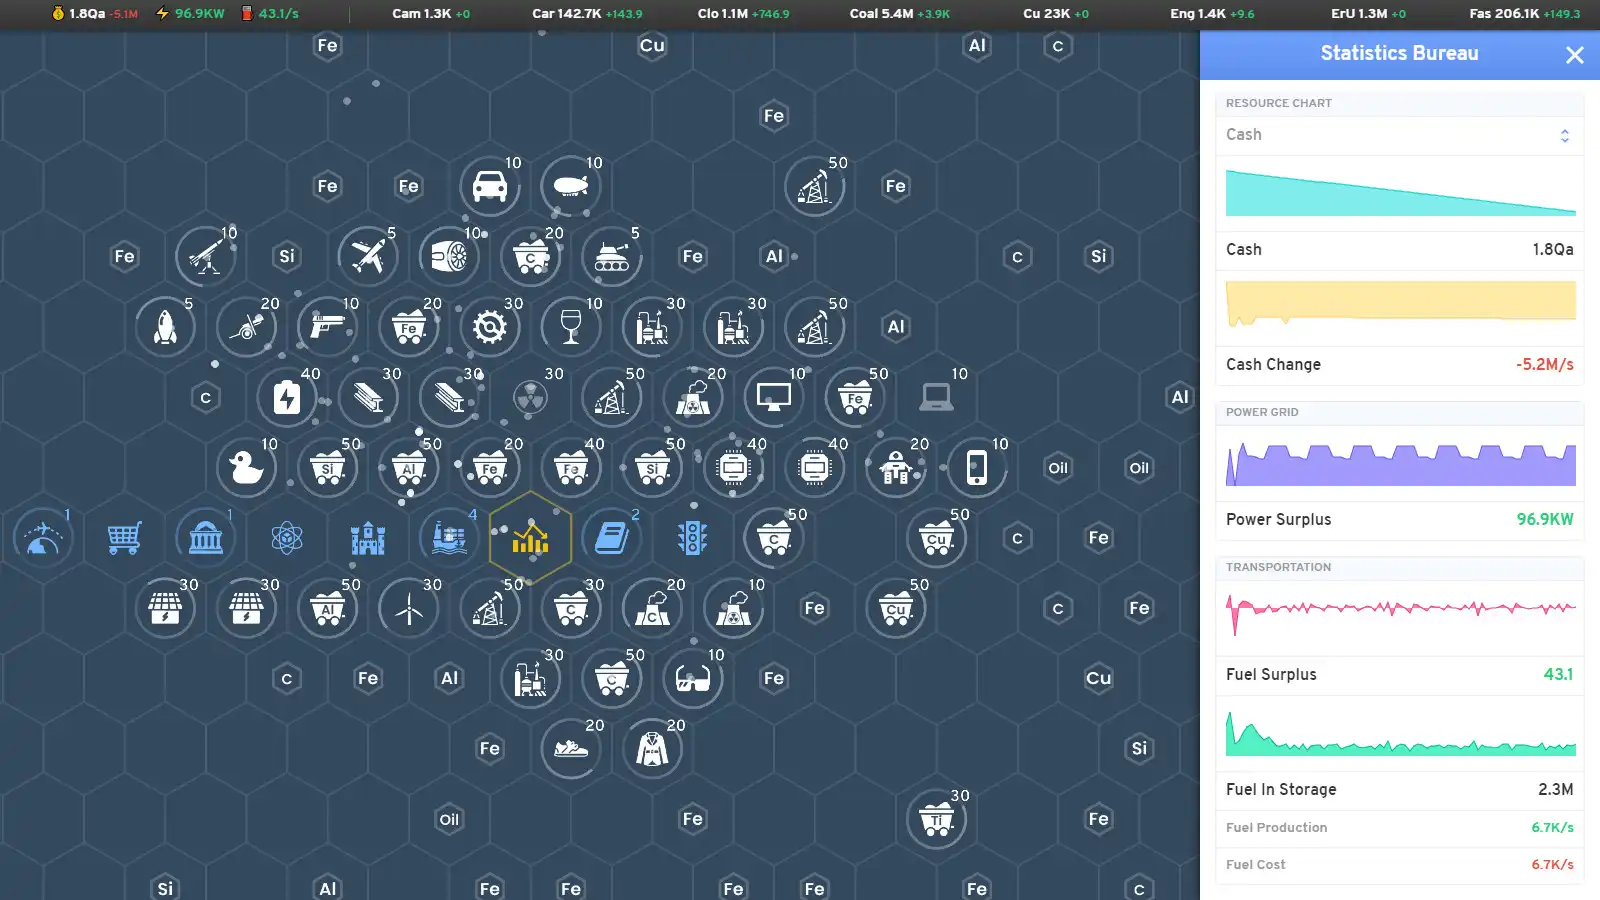Click the rubber duck toy factory

246,467
